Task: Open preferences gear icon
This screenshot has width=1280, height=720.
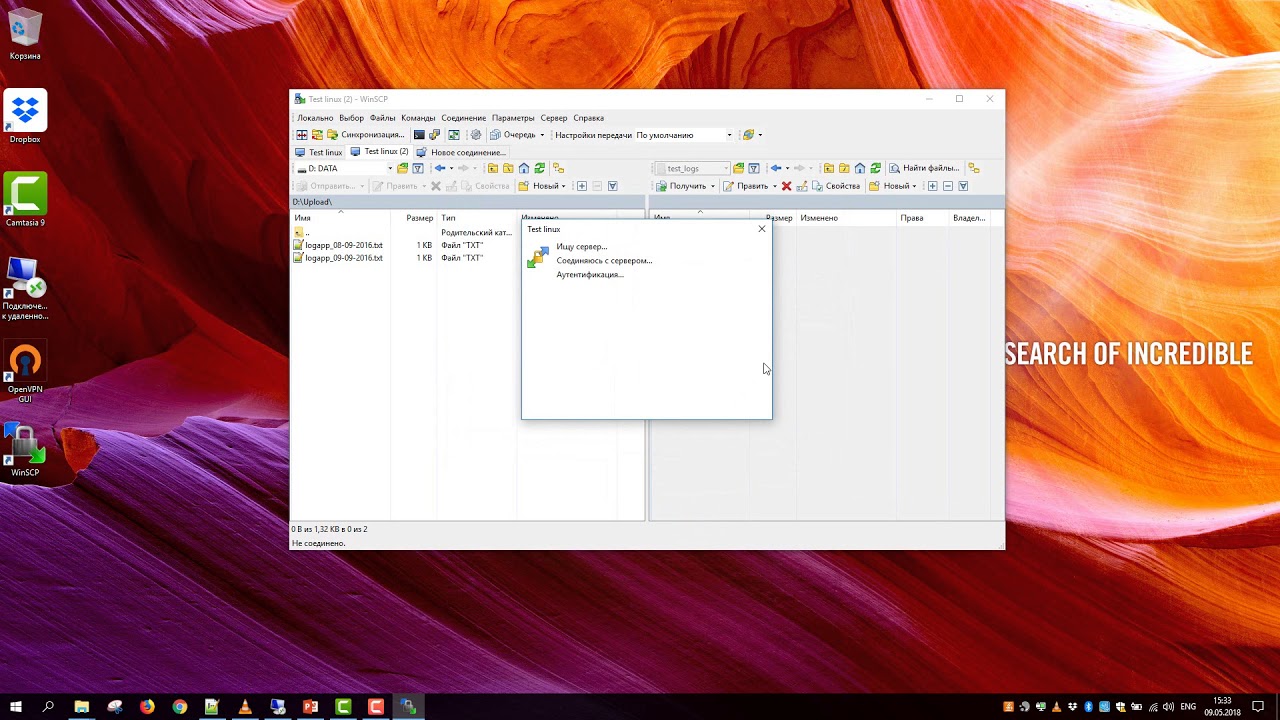Action: pyautogui.click(x=476, y=135)
